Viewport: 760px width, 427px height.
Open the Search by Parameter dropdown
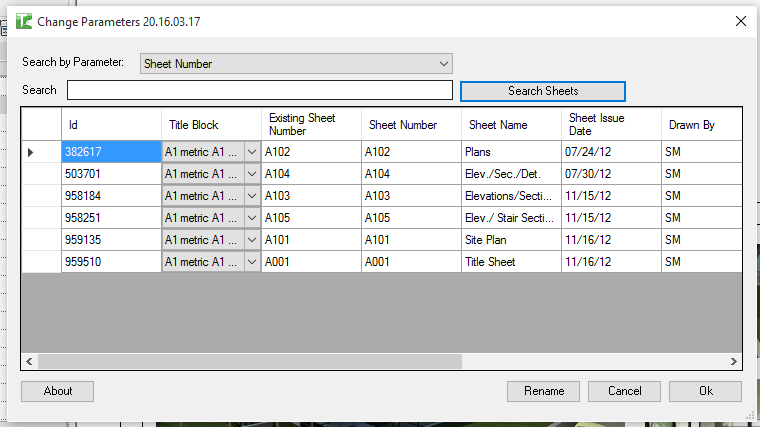point(297,63)
